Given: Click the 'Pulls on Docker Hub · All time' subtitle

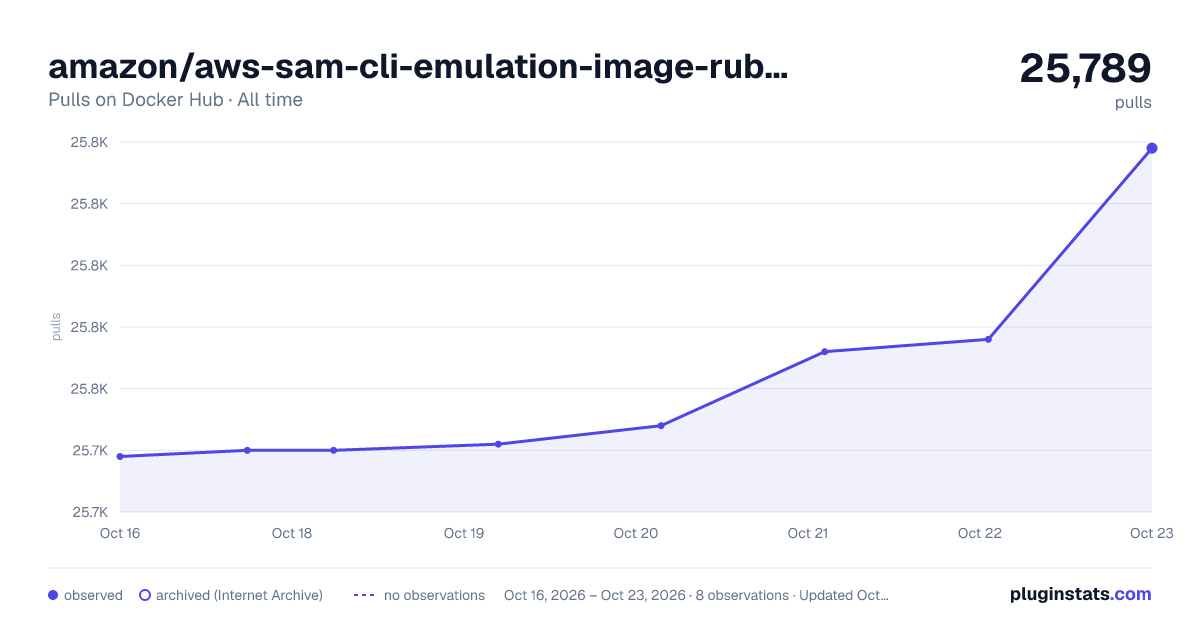Looking at the screenshot, I should click(175, 100).
